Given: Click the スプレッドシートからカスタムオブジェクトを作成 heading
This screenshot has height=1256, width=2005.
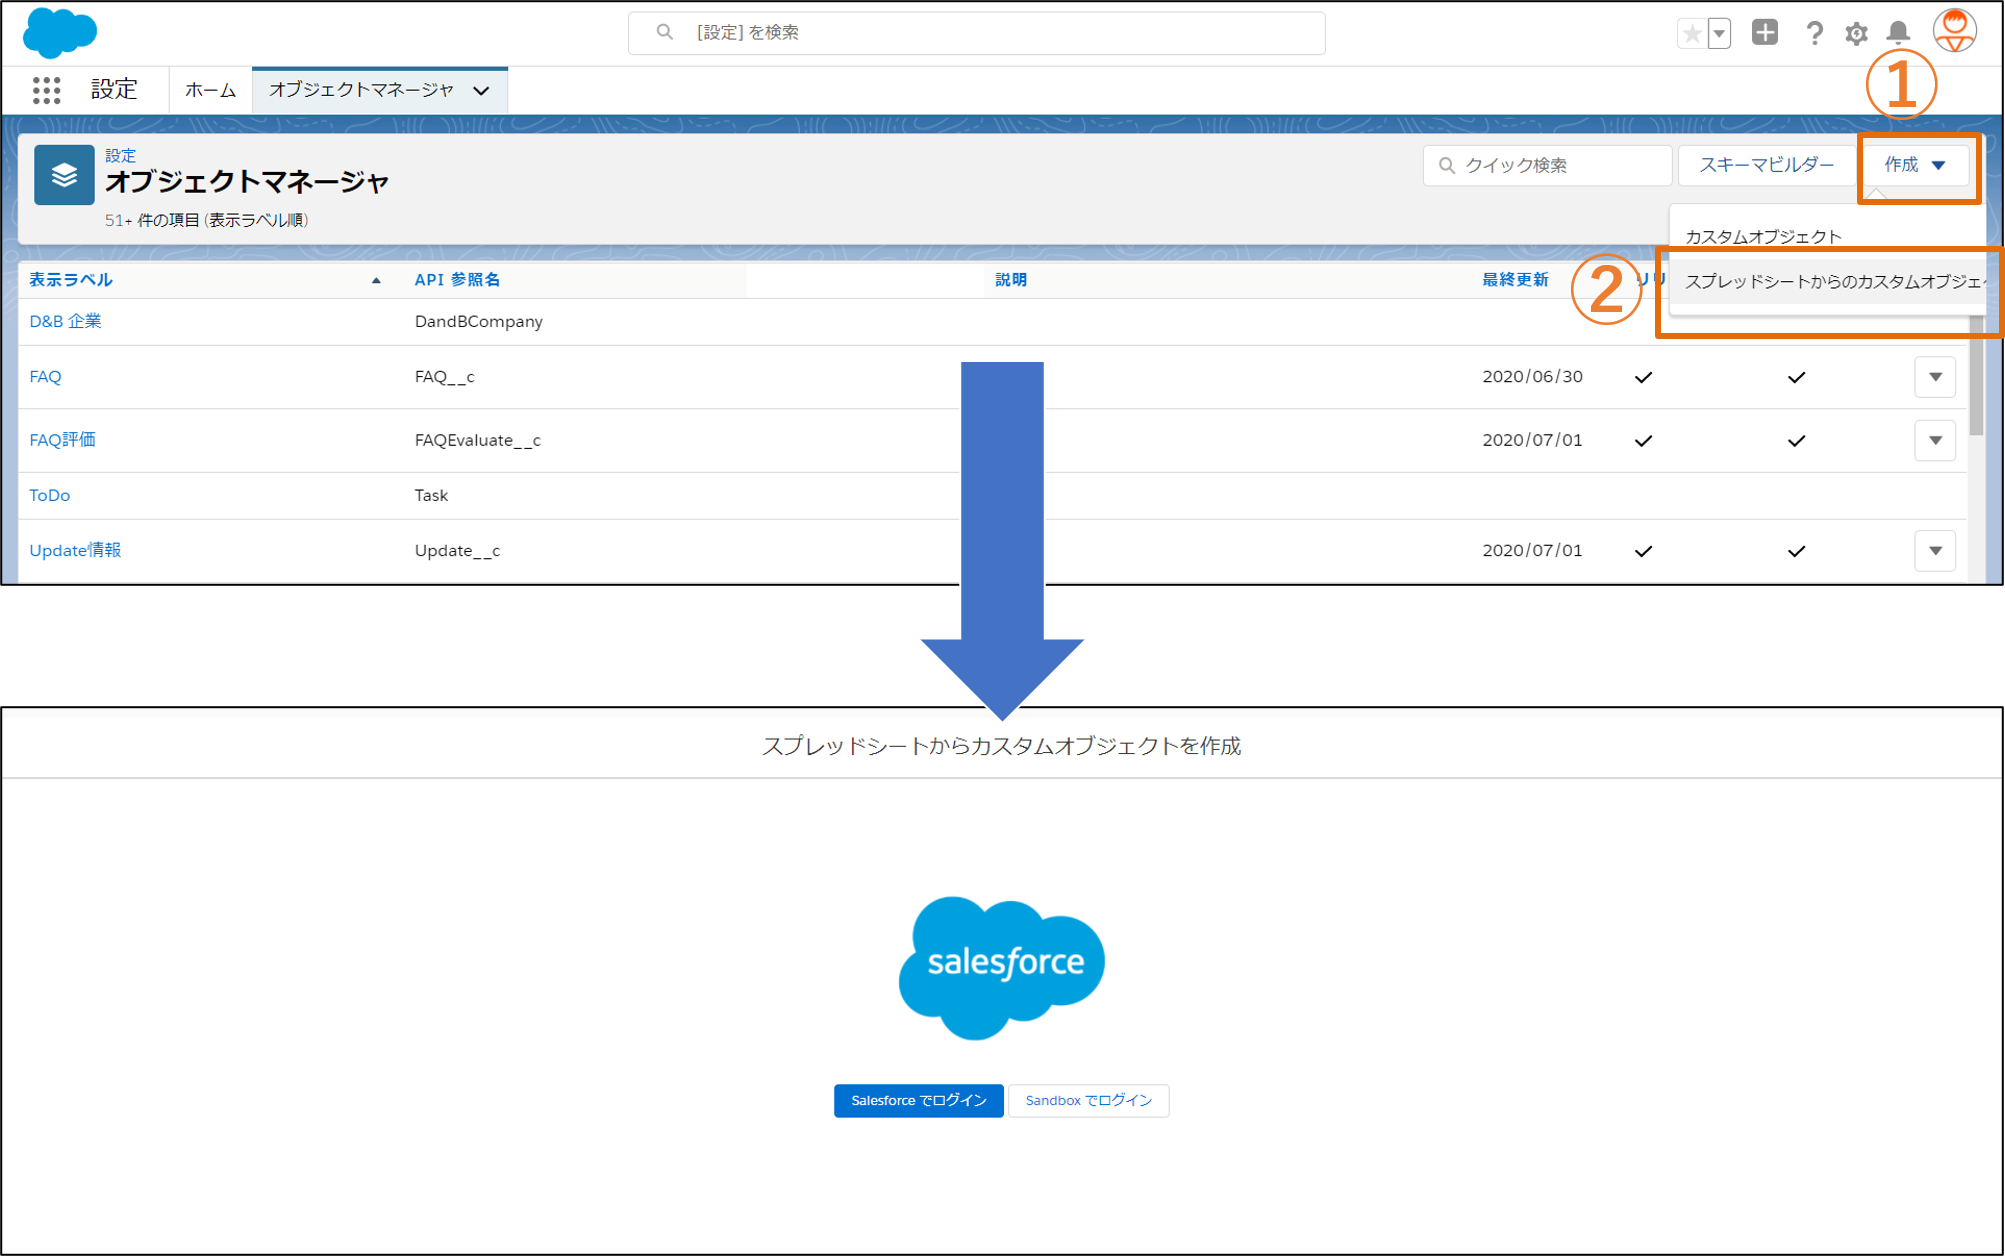Looking at the screenshot, I should pyautogui.click(x=1001, y=746).
